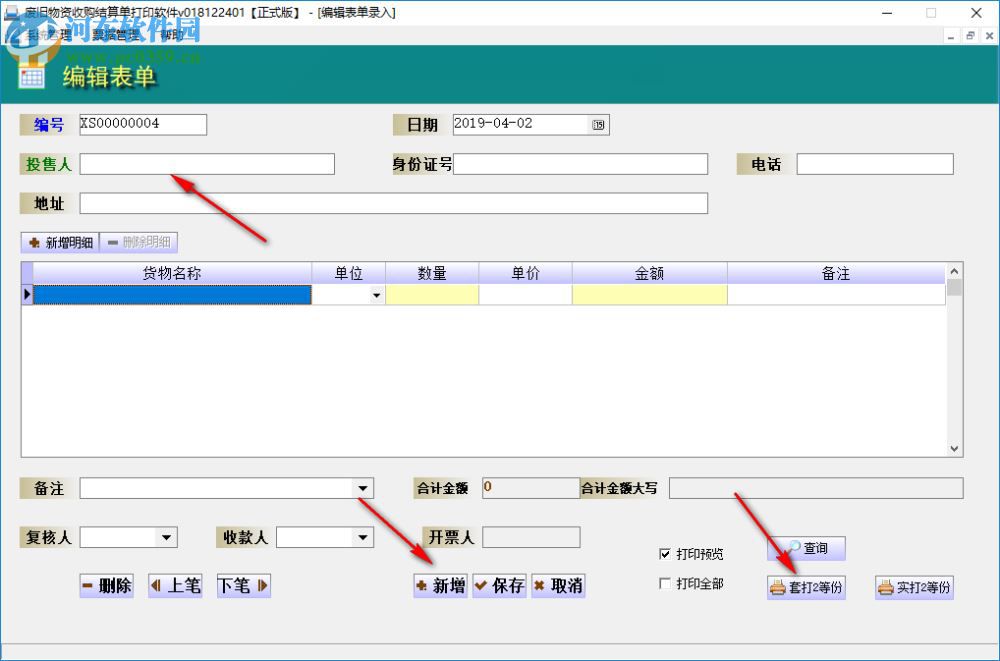Click the 新增 button
This screenshot has width=1000, height=661.
coord(441,585)
